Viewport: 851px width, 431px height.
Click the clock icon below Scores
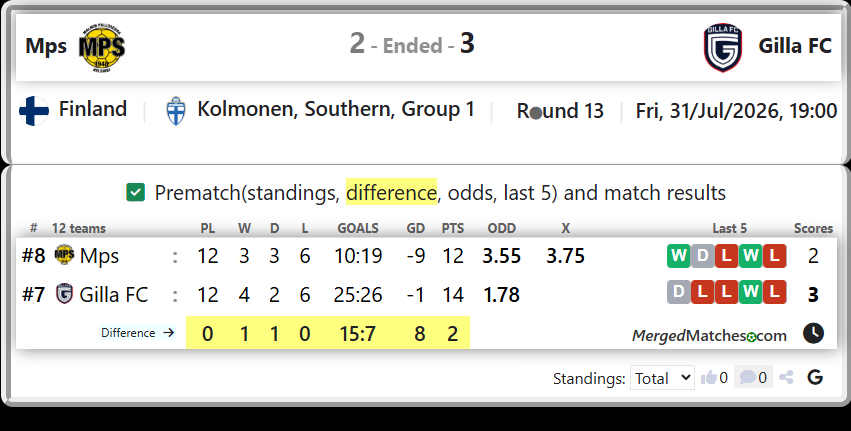tap(813, 333)
